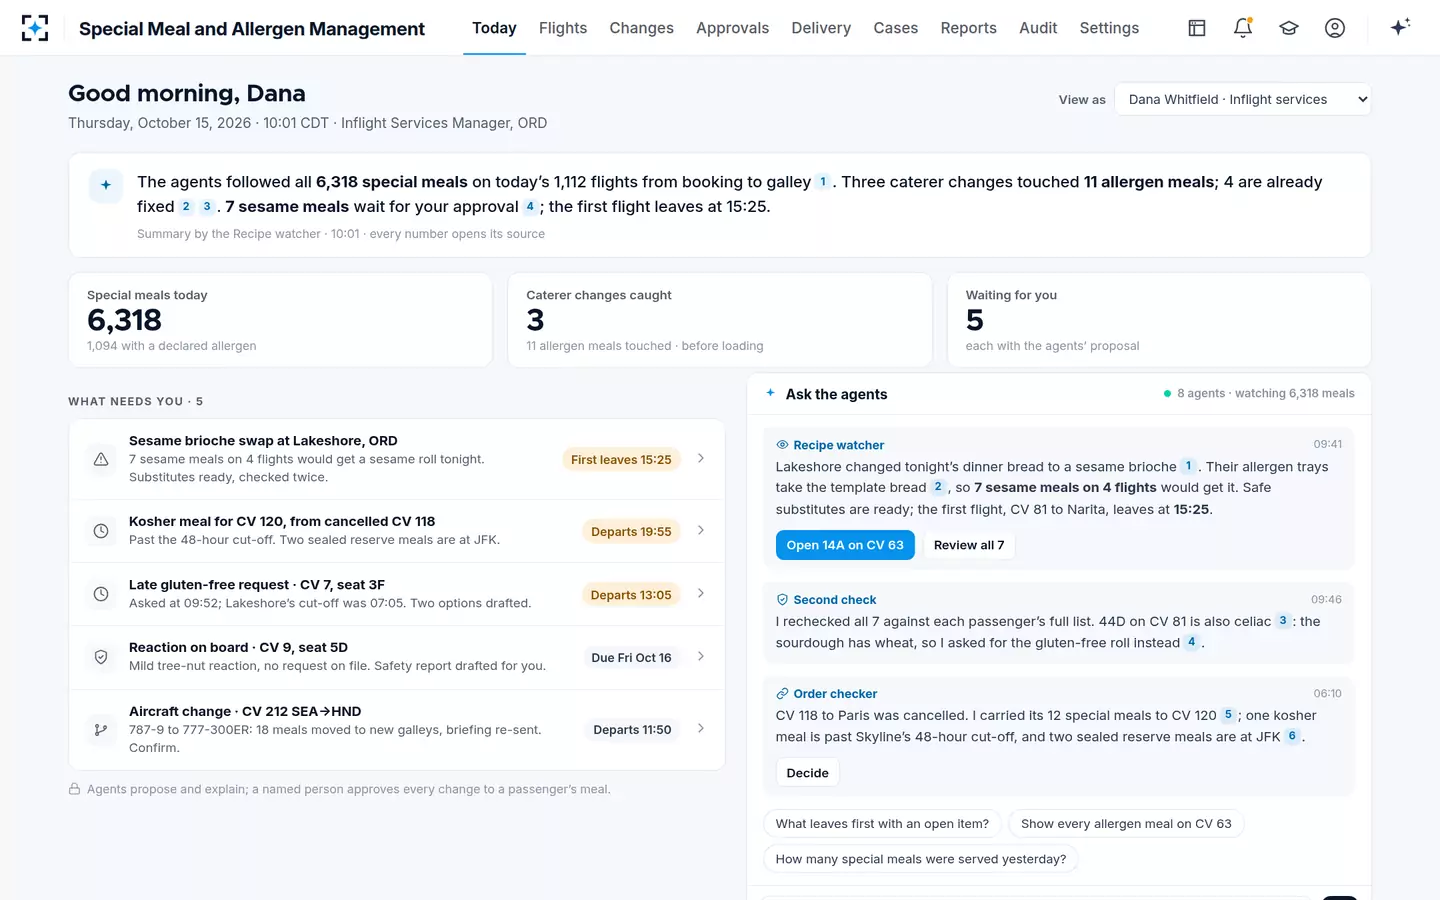
Task: Open the graduation cap help icon
Action: click(x=1289, y=28)
